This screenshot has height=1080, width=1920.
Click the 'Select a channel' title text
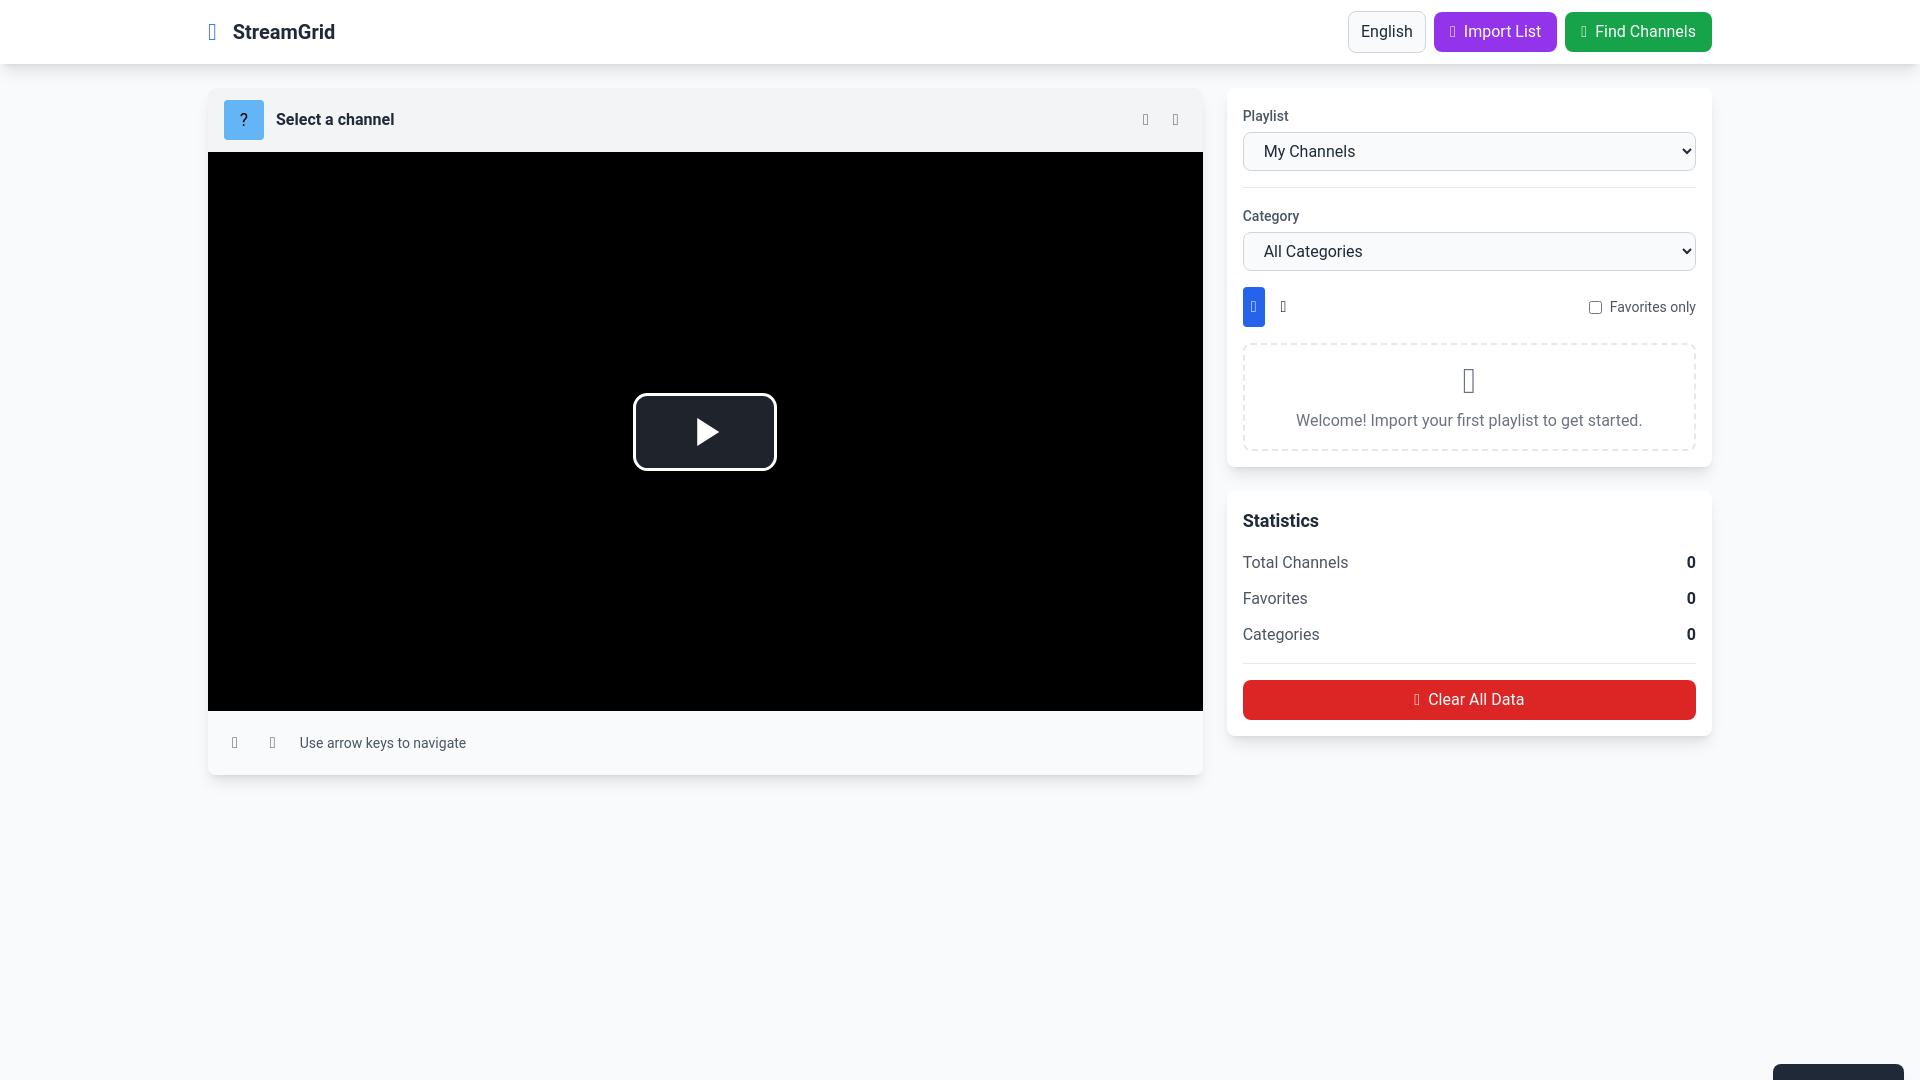tap(335, 120)
